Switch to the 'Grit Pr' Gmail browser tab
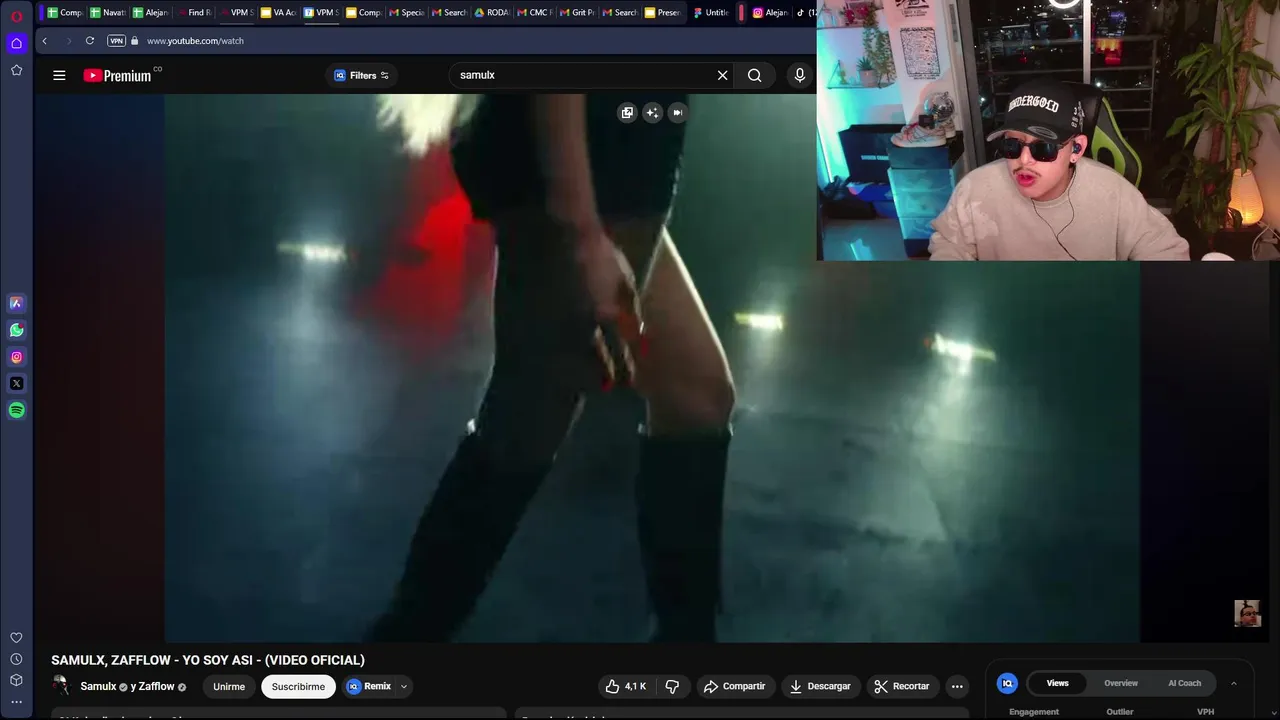 (578, 13)
